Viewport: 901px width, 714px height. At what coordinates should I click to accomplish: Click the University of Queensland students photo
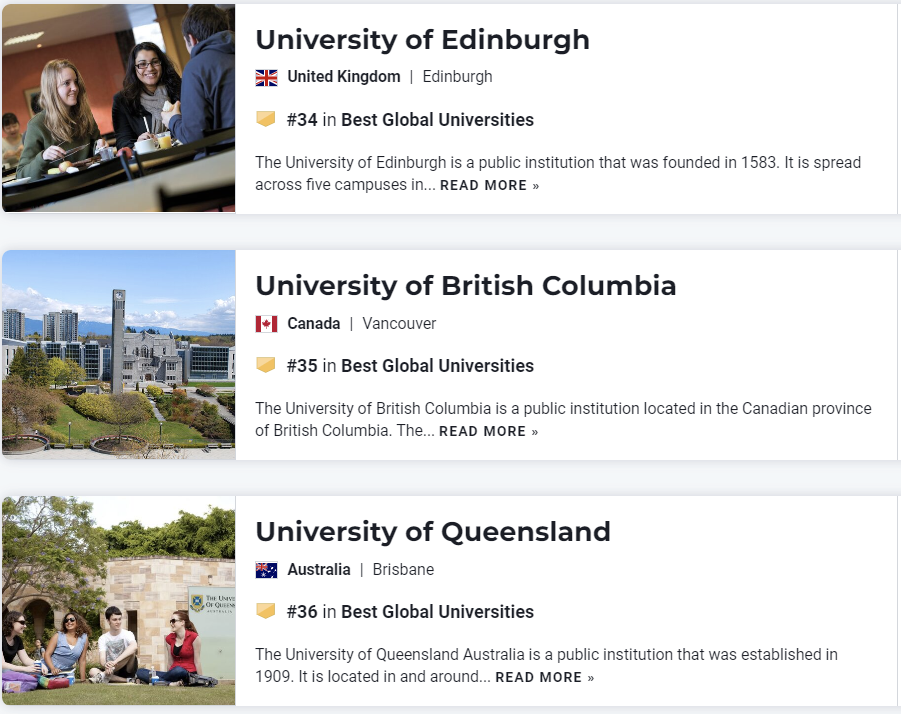pos(118,599)
